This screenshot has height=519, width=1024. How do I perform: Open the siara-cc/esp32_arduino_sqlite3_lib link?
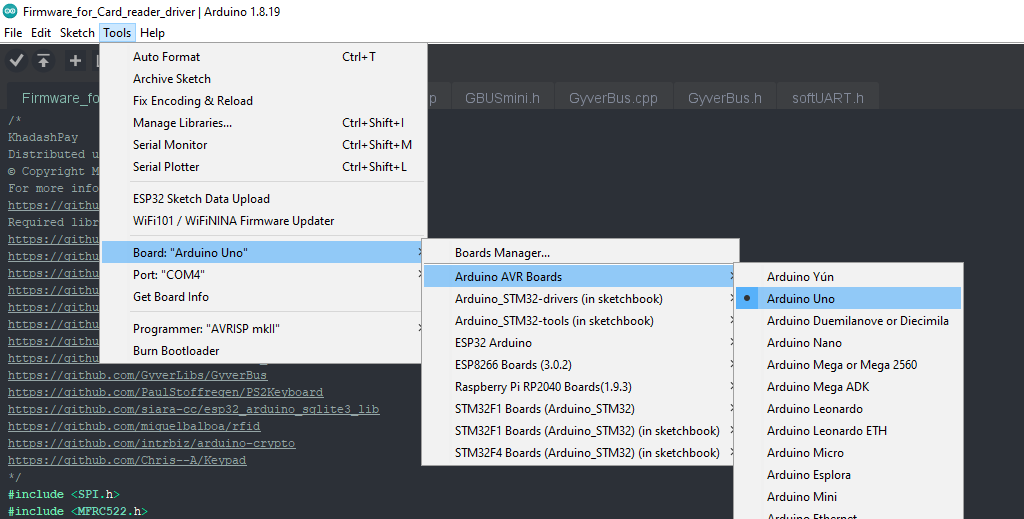point(194,409)
